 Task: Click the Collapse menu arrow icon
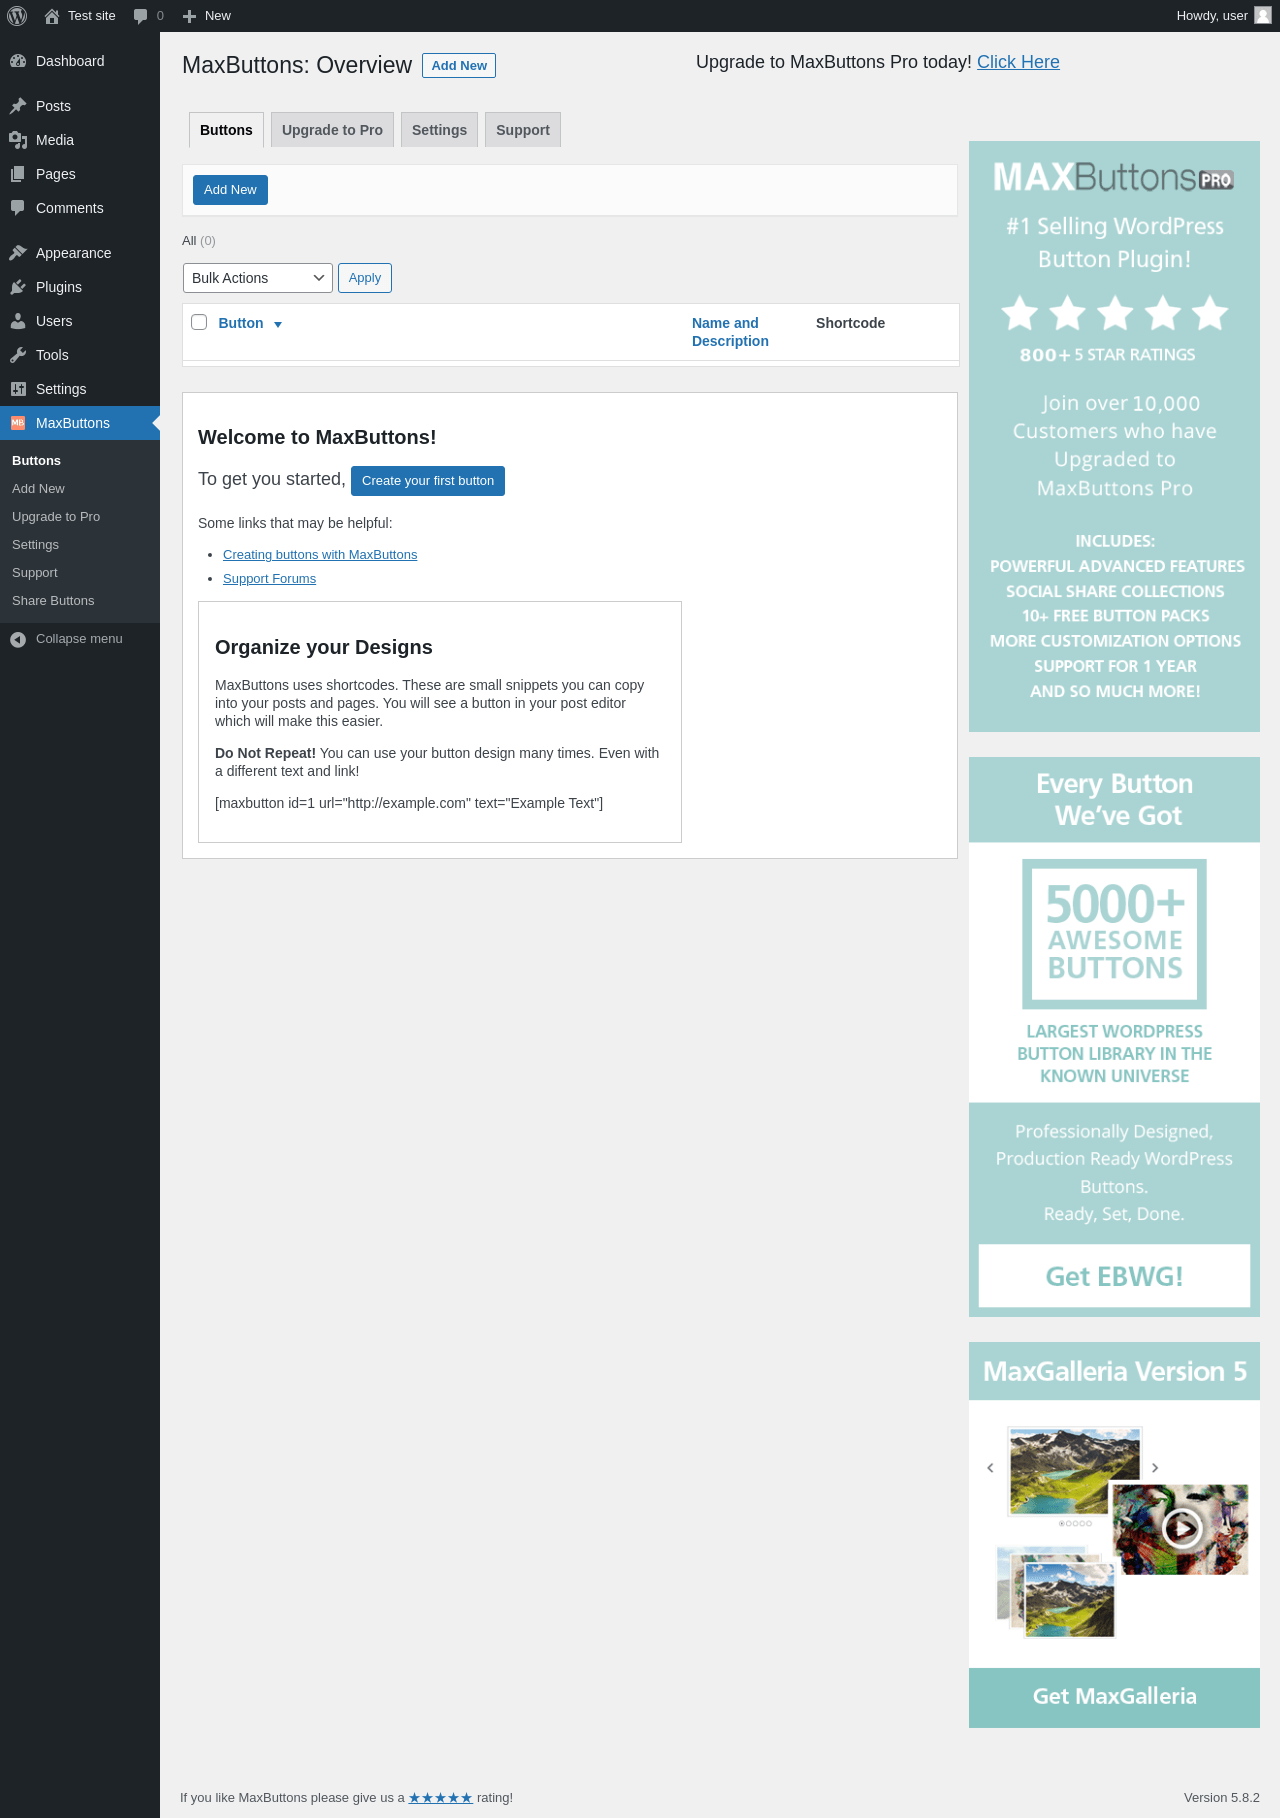pyautogui.click(x=18, y=639)
